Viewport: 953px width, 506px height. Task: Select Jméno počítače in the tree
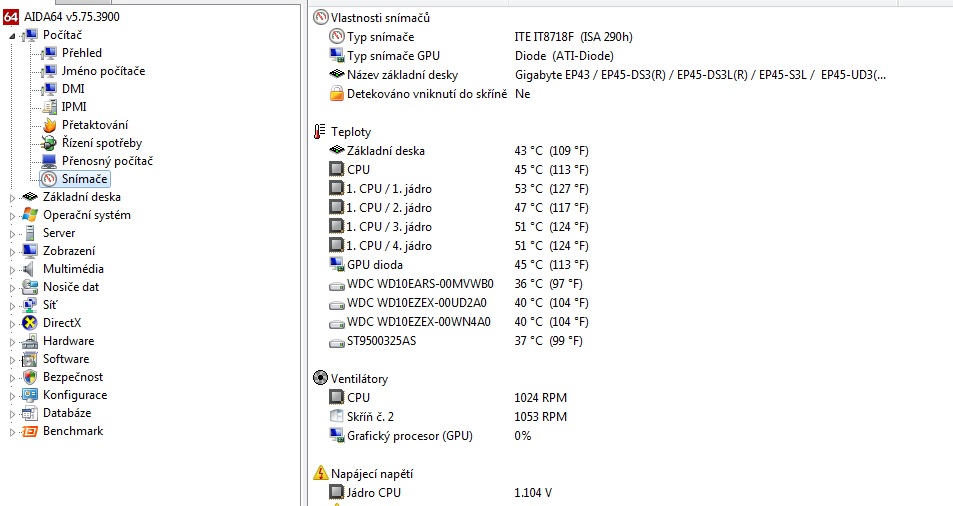[103, 71]
